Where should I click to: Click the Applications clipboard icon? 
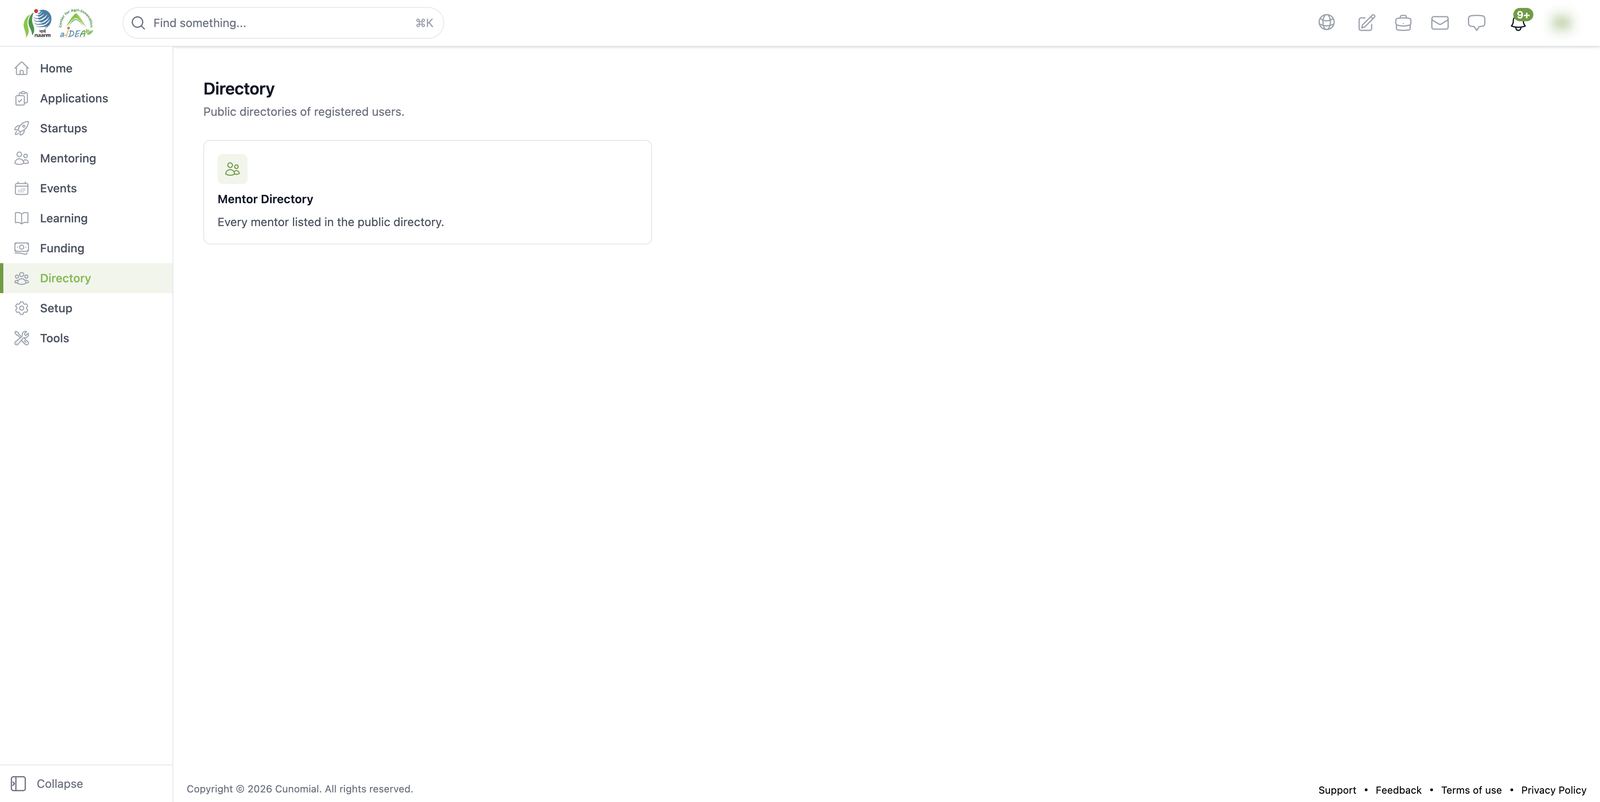pyautogui.click(x=21, y=98)
